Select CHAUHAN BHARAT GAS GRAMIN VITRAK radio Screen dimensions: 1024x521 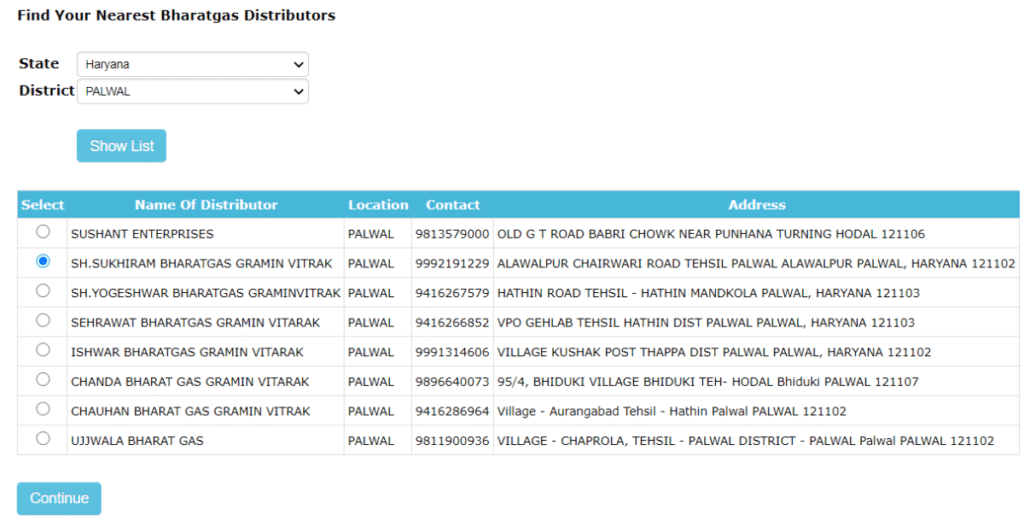(x=42, y=409)
